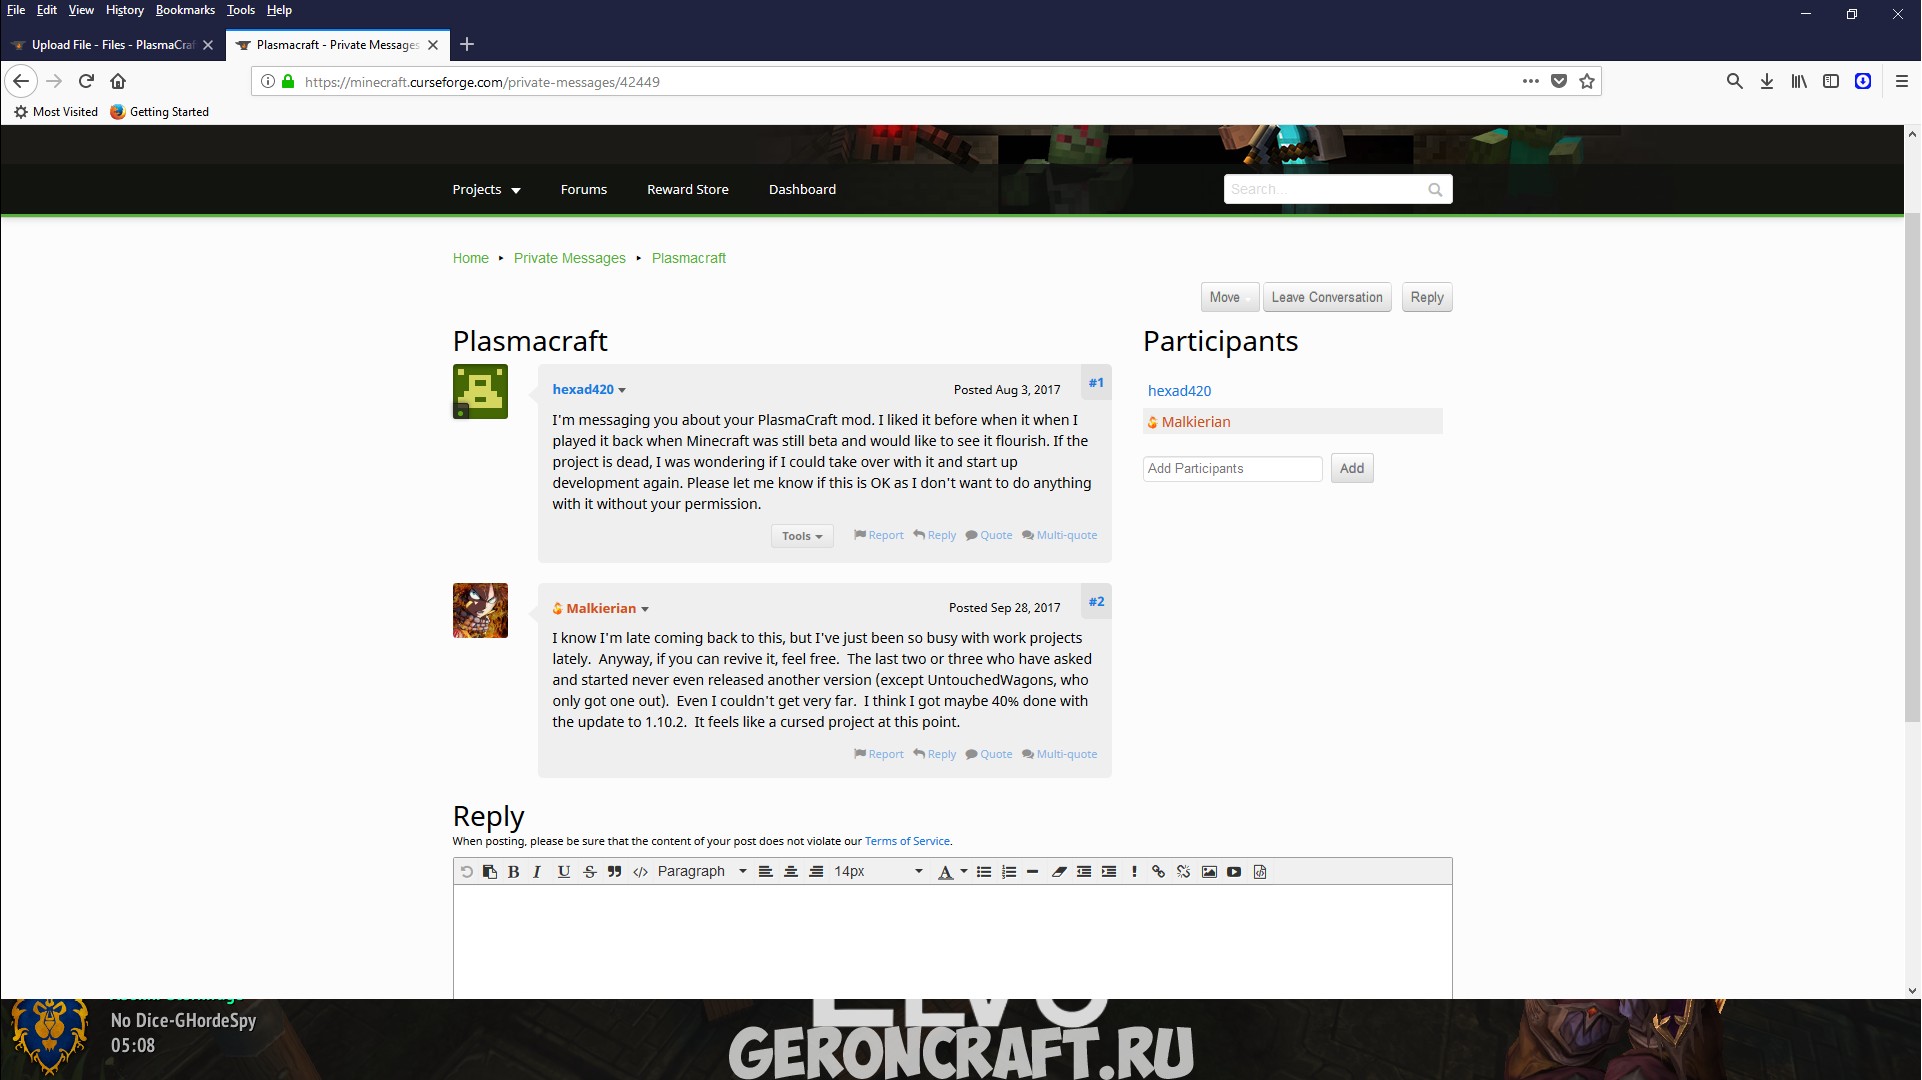Click the indent icon in the editor

click(1109, 872)
